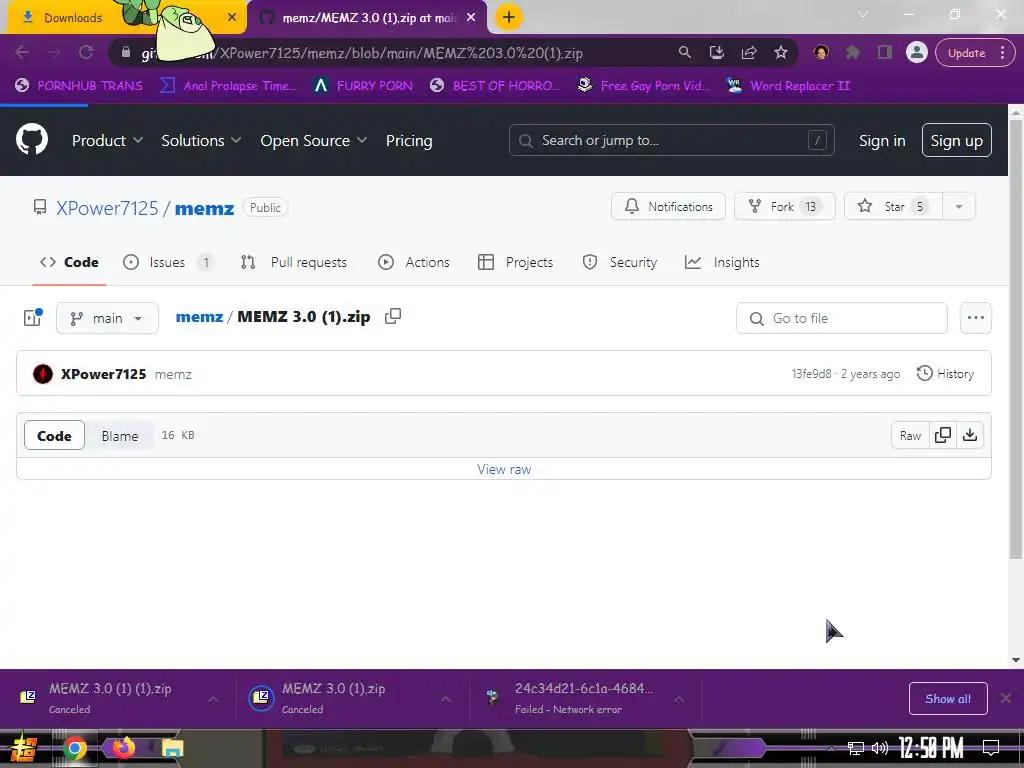The width and height of the screenshot is (1024, 768).
Task: Open new browser tab with plus button
Action: 509,17
